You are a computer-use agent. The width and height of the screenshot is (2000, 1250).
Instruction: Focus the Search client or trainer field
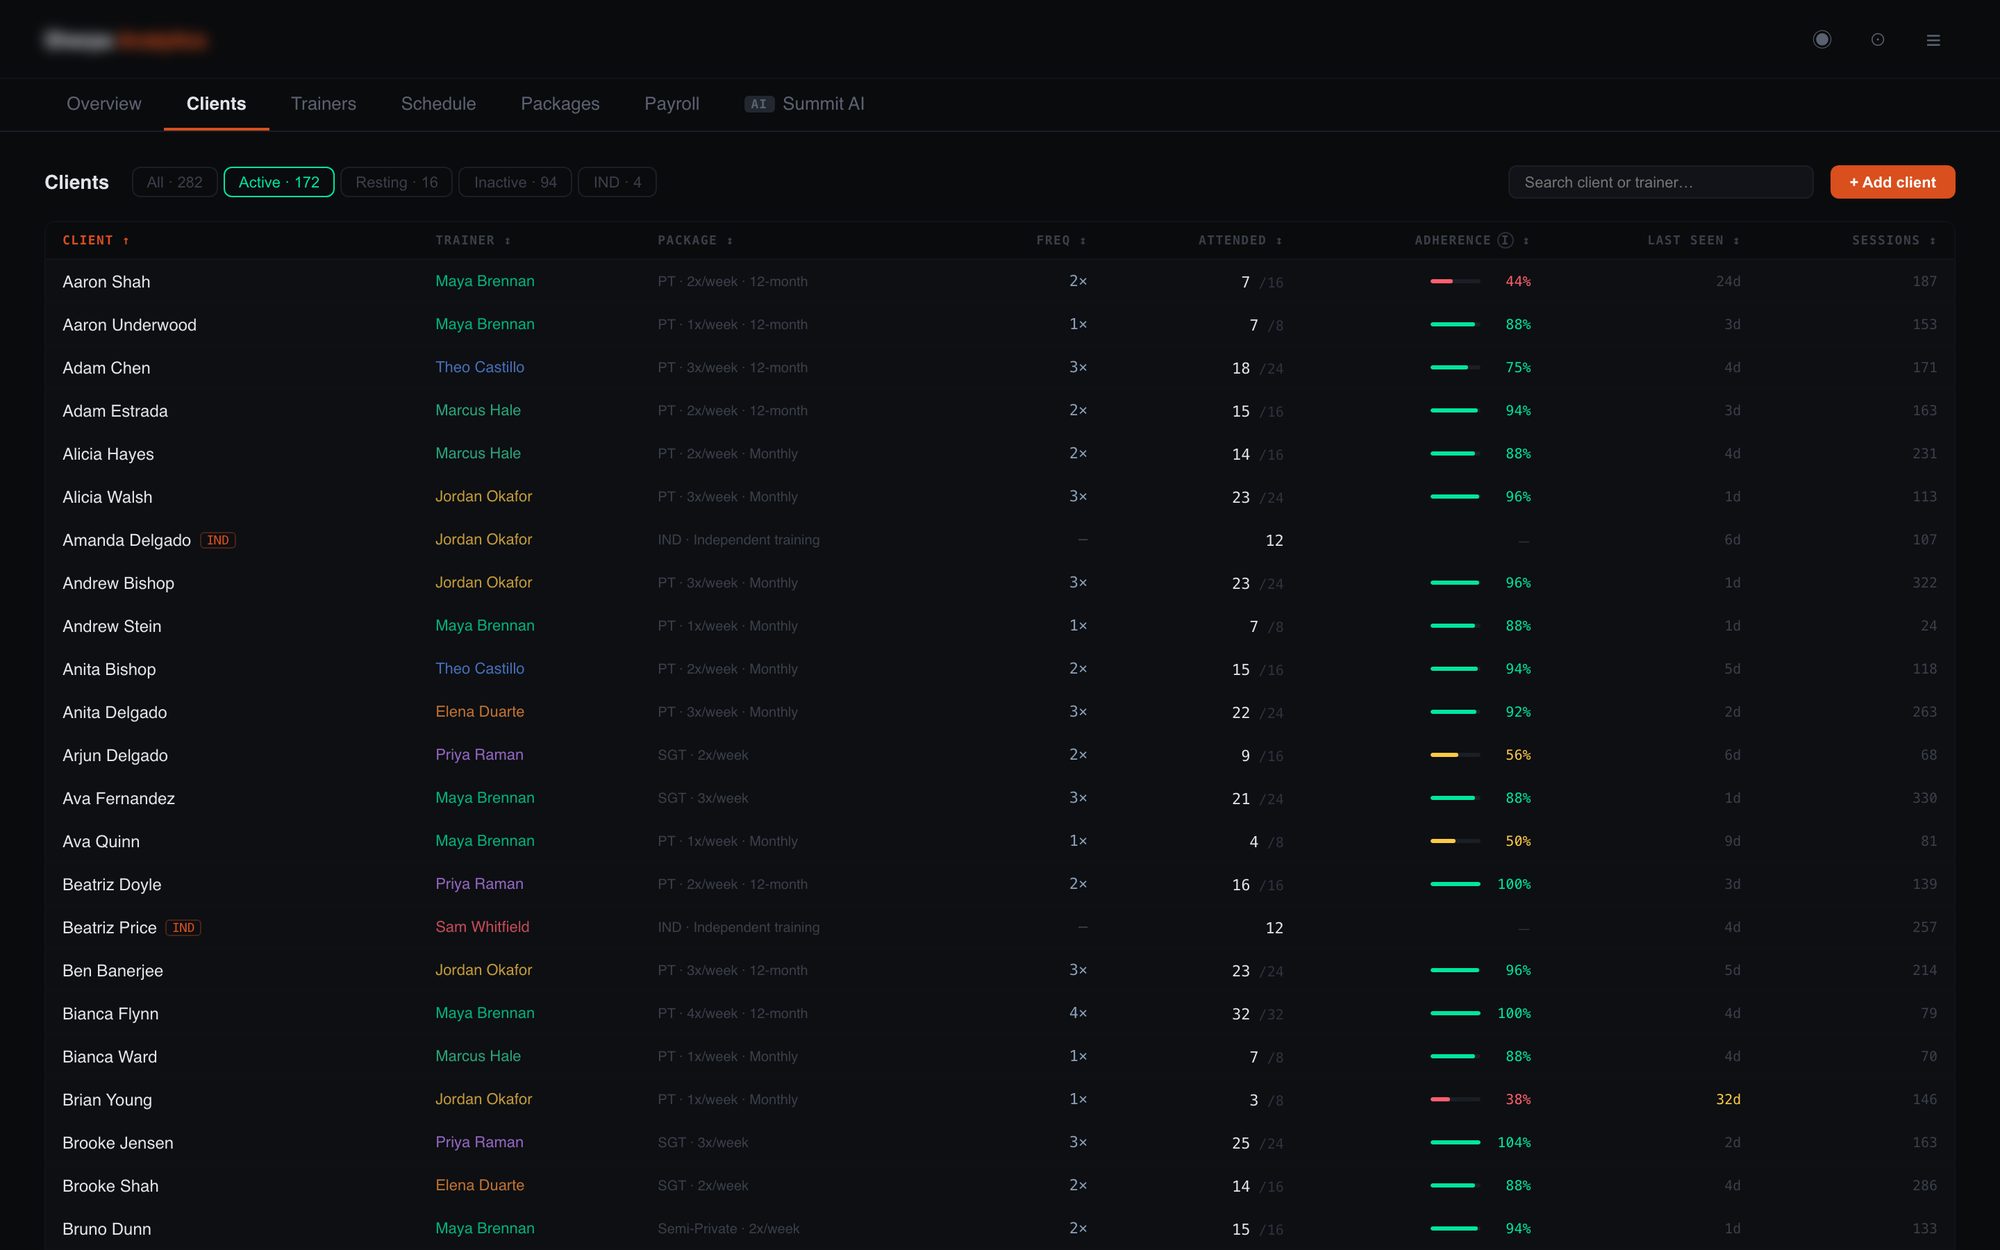point(1660,182)
